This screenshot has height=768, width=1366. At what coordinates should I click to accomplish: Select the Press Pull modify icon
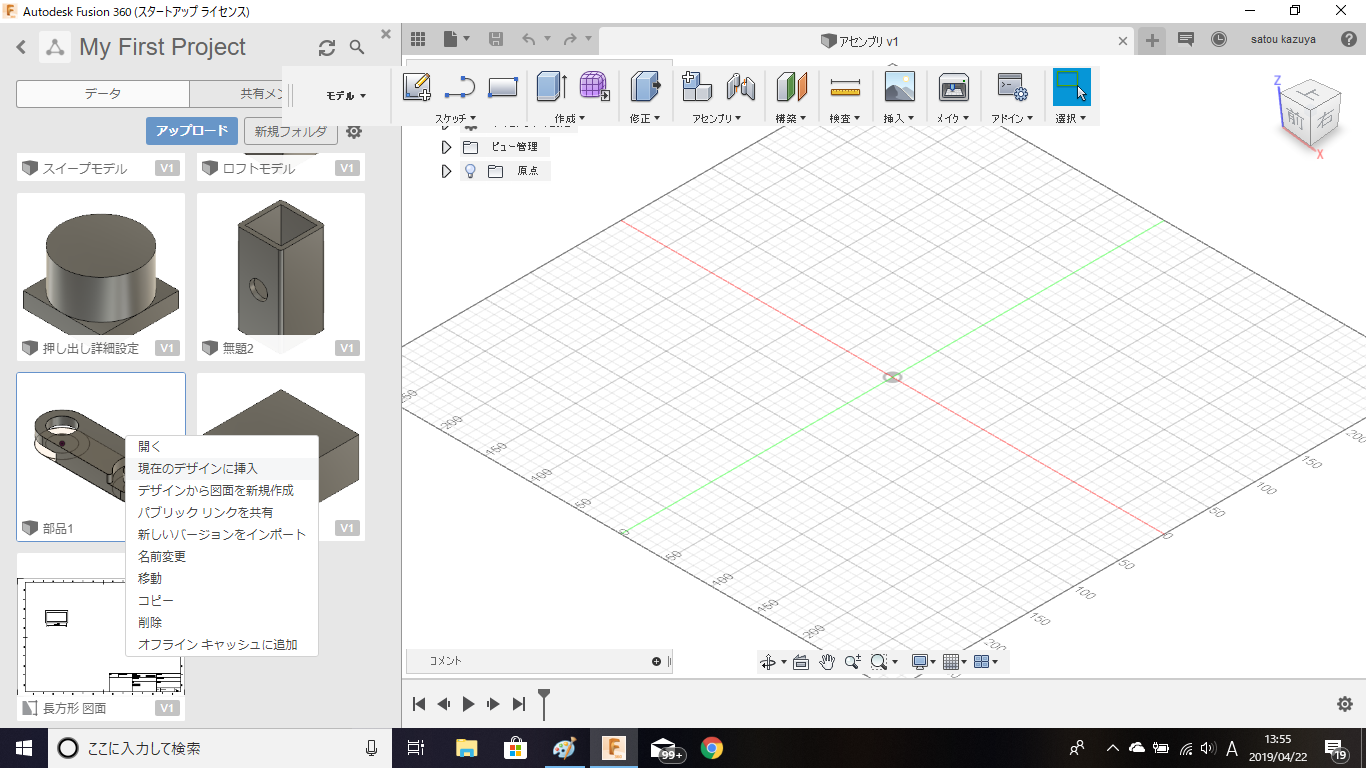tap(646, 87)
